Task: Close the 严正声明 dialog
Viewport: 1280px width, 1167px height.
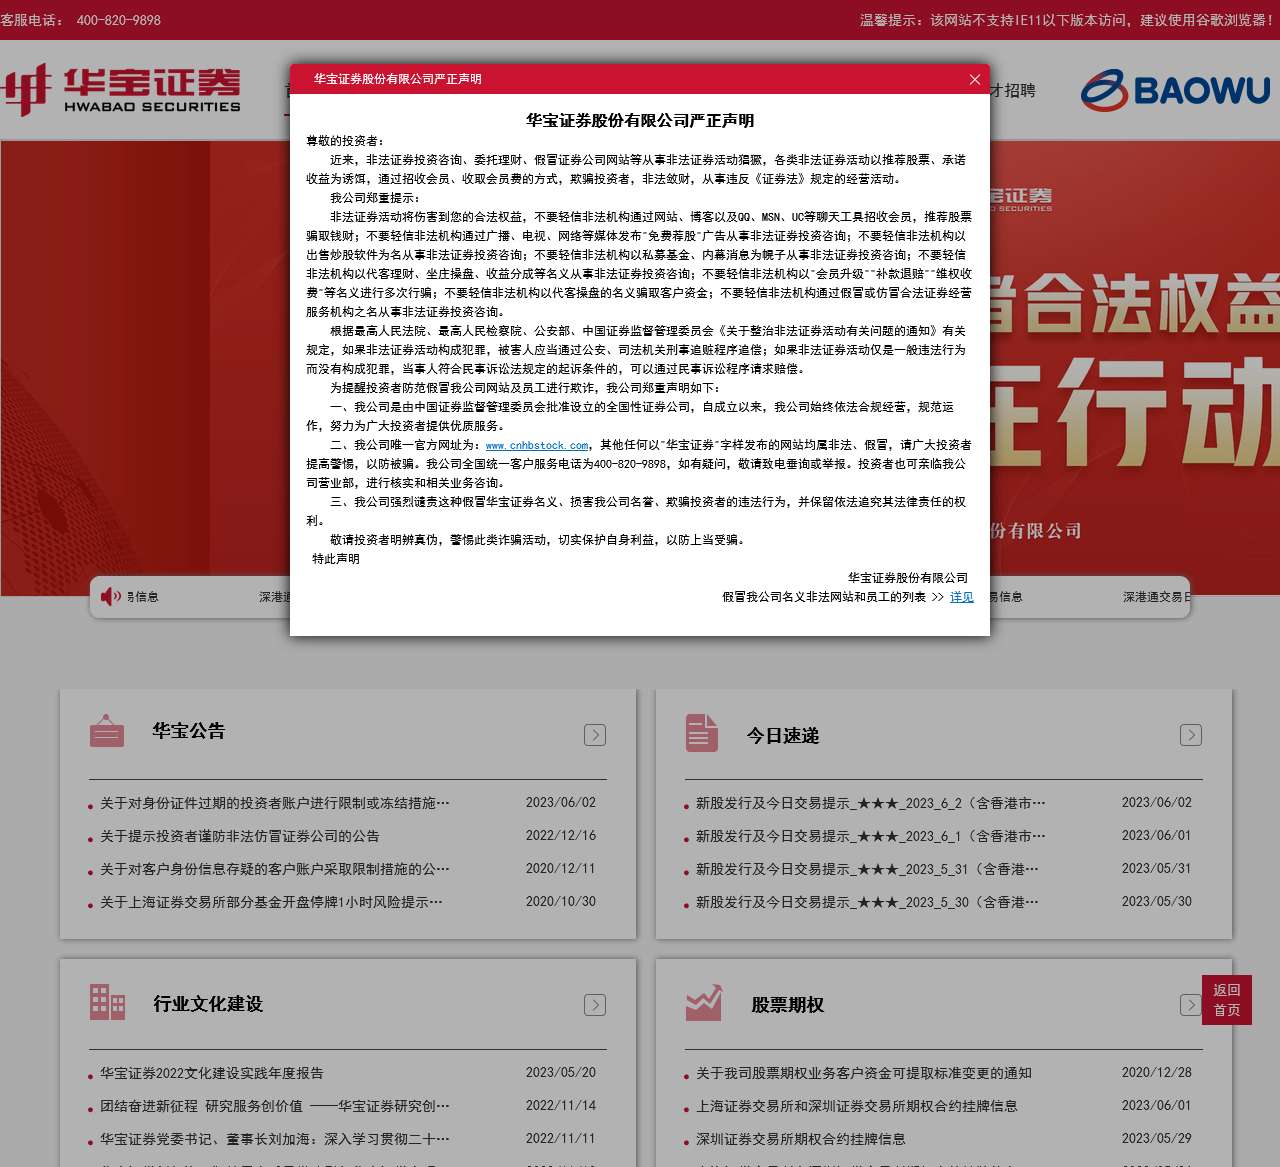Action: click(975, 79)
